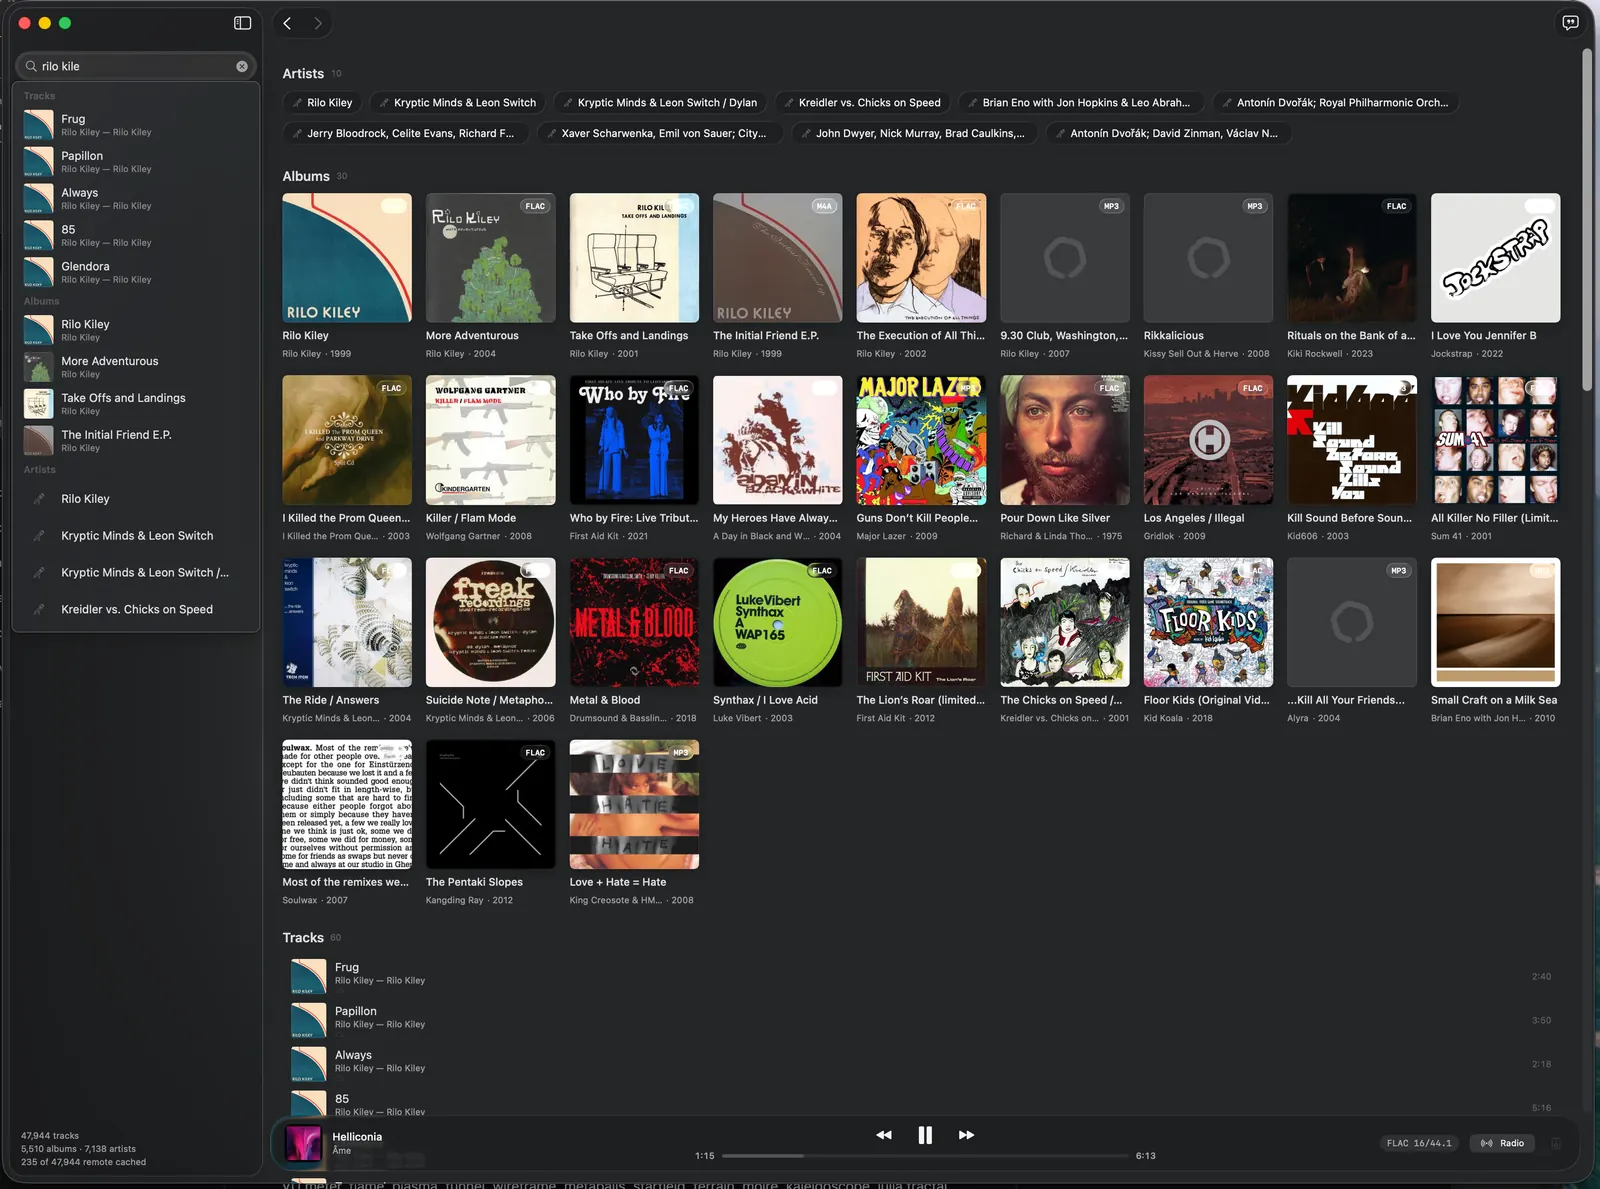The image size is (1600, 1189).
Task: Open the Helliconia now-playing artwork
Action: tap(303, 1143)
